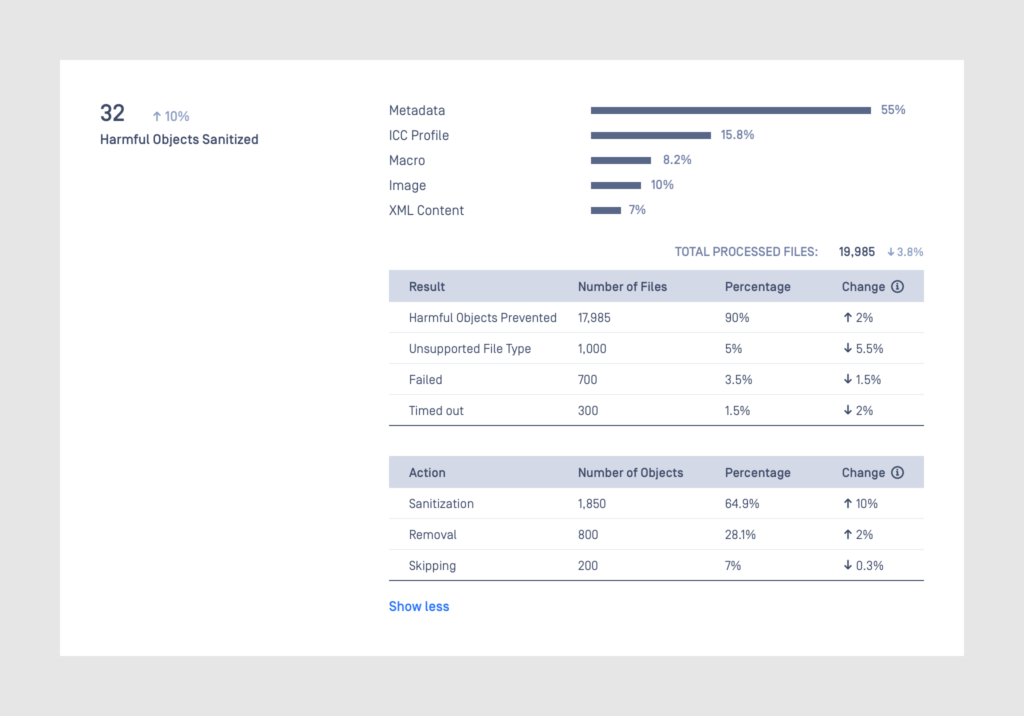Screen dimensions: 1024x716
Task: Click the Macro 8.2% bar
Action: point(621,160)
